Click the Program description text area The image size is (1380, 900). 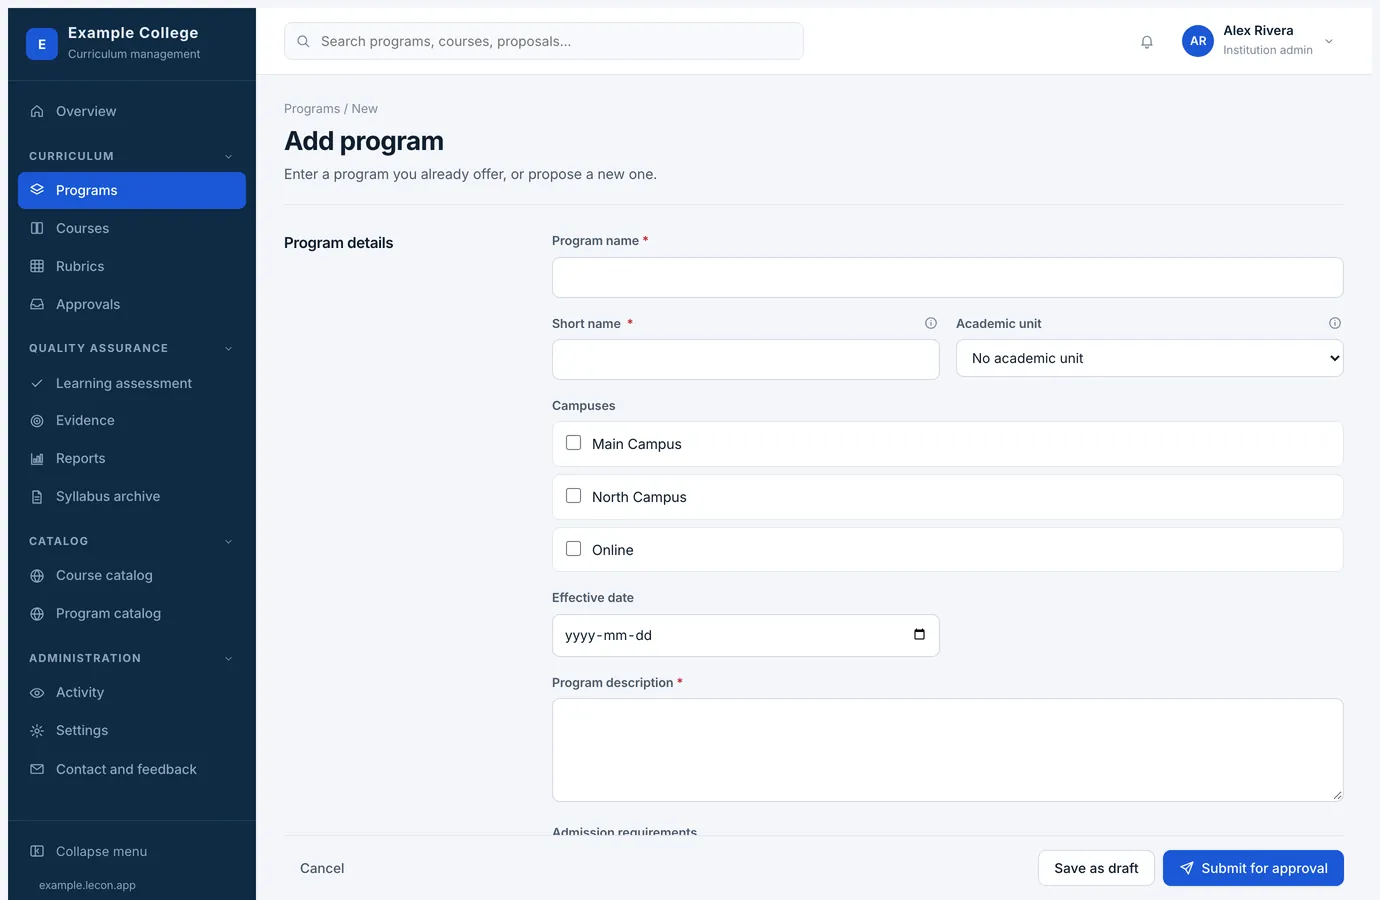[x=947, y=750]
